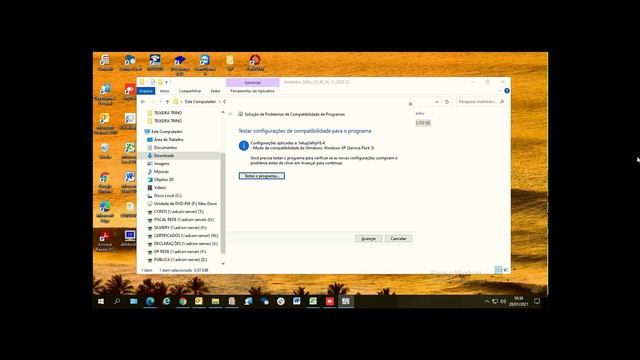640x360 pixels.
Task: Select the Gerenciar contextual tab
Action: click(253, 82)
